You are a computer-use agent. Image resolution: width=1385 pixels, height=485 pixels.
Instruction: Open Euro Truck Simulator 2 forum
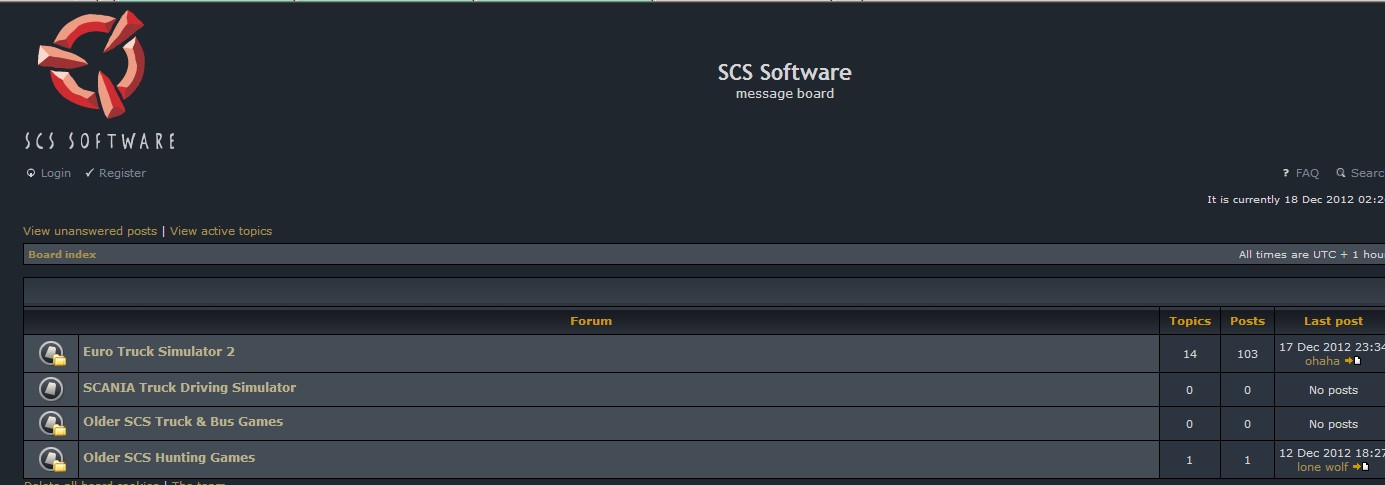(159, 352)
